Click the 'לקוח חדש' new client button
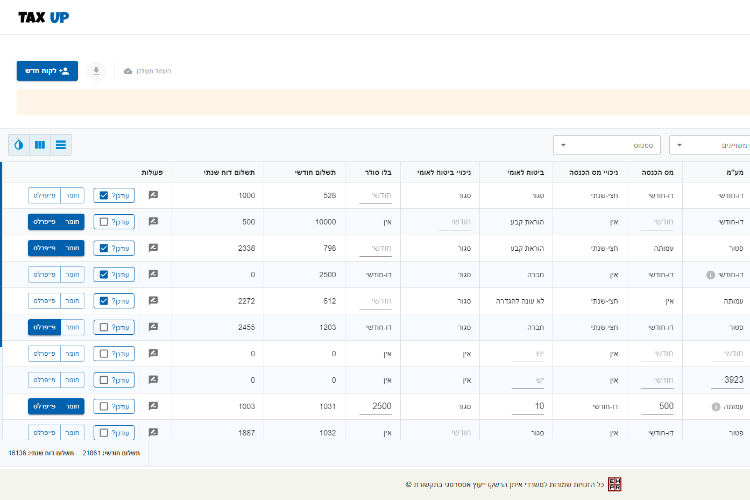This screenshot has width=750, height=500. 47,71
